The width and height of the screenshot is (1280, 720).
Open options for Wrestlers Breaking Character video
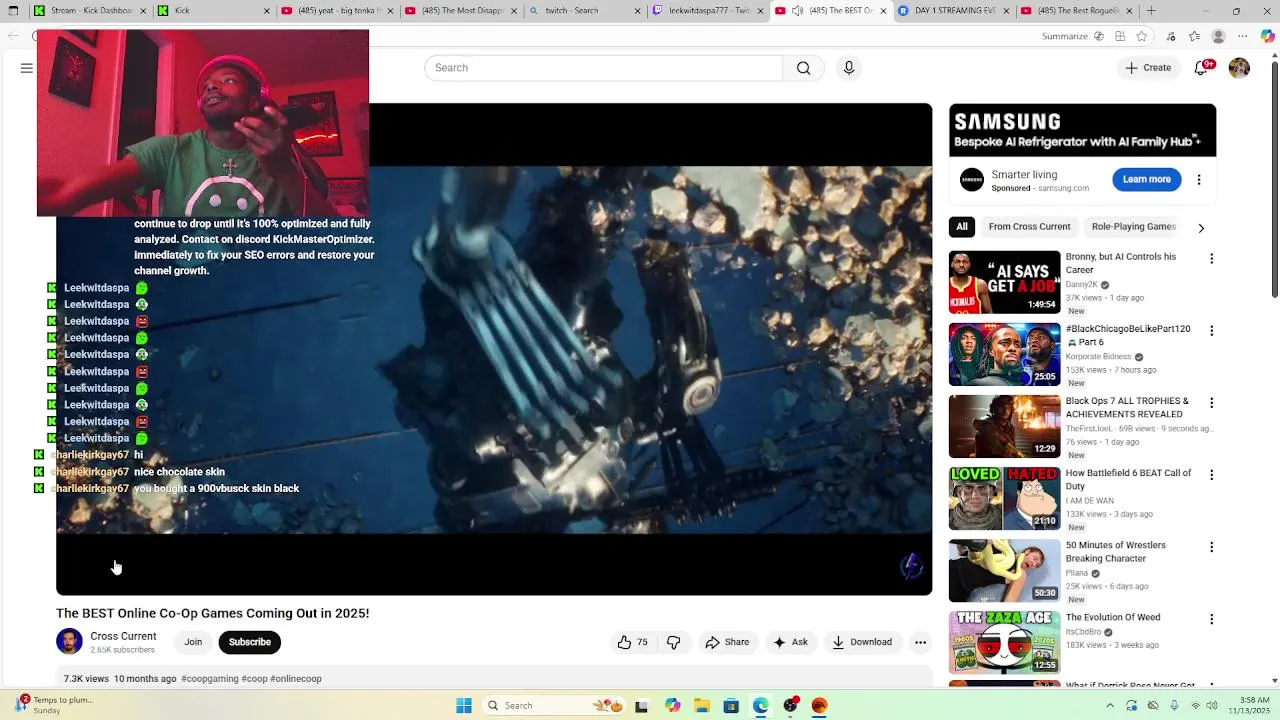tap(1211, 547)
